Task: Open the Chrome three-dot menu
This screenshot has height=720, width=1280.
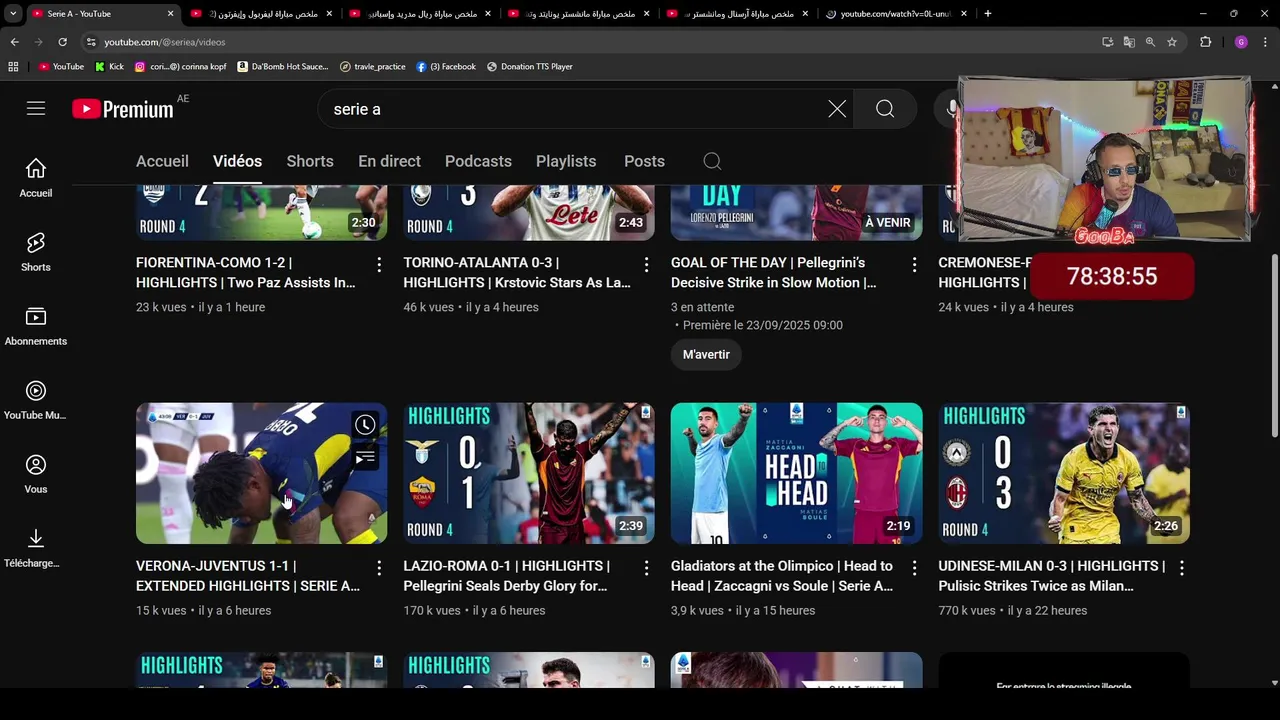Action: [x=1266, y=42]
